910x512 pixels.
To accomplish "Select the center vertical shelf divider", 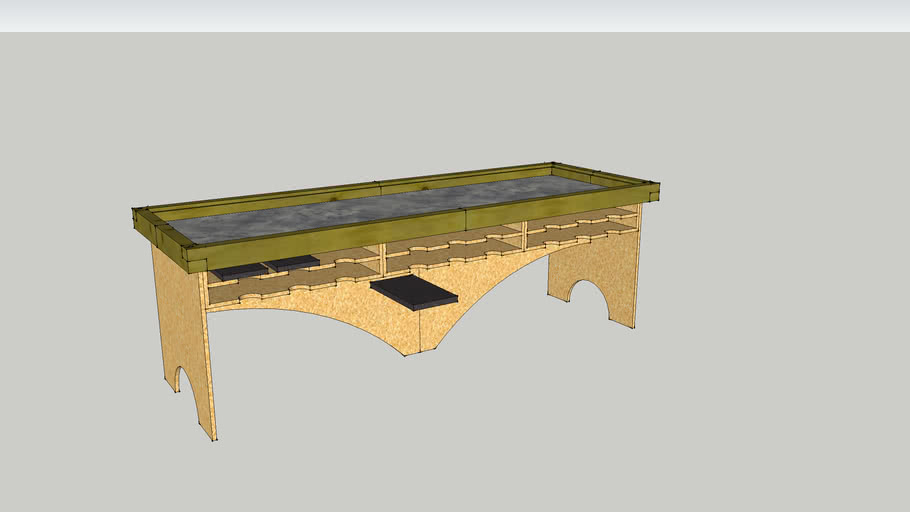I will coord(383,259).
